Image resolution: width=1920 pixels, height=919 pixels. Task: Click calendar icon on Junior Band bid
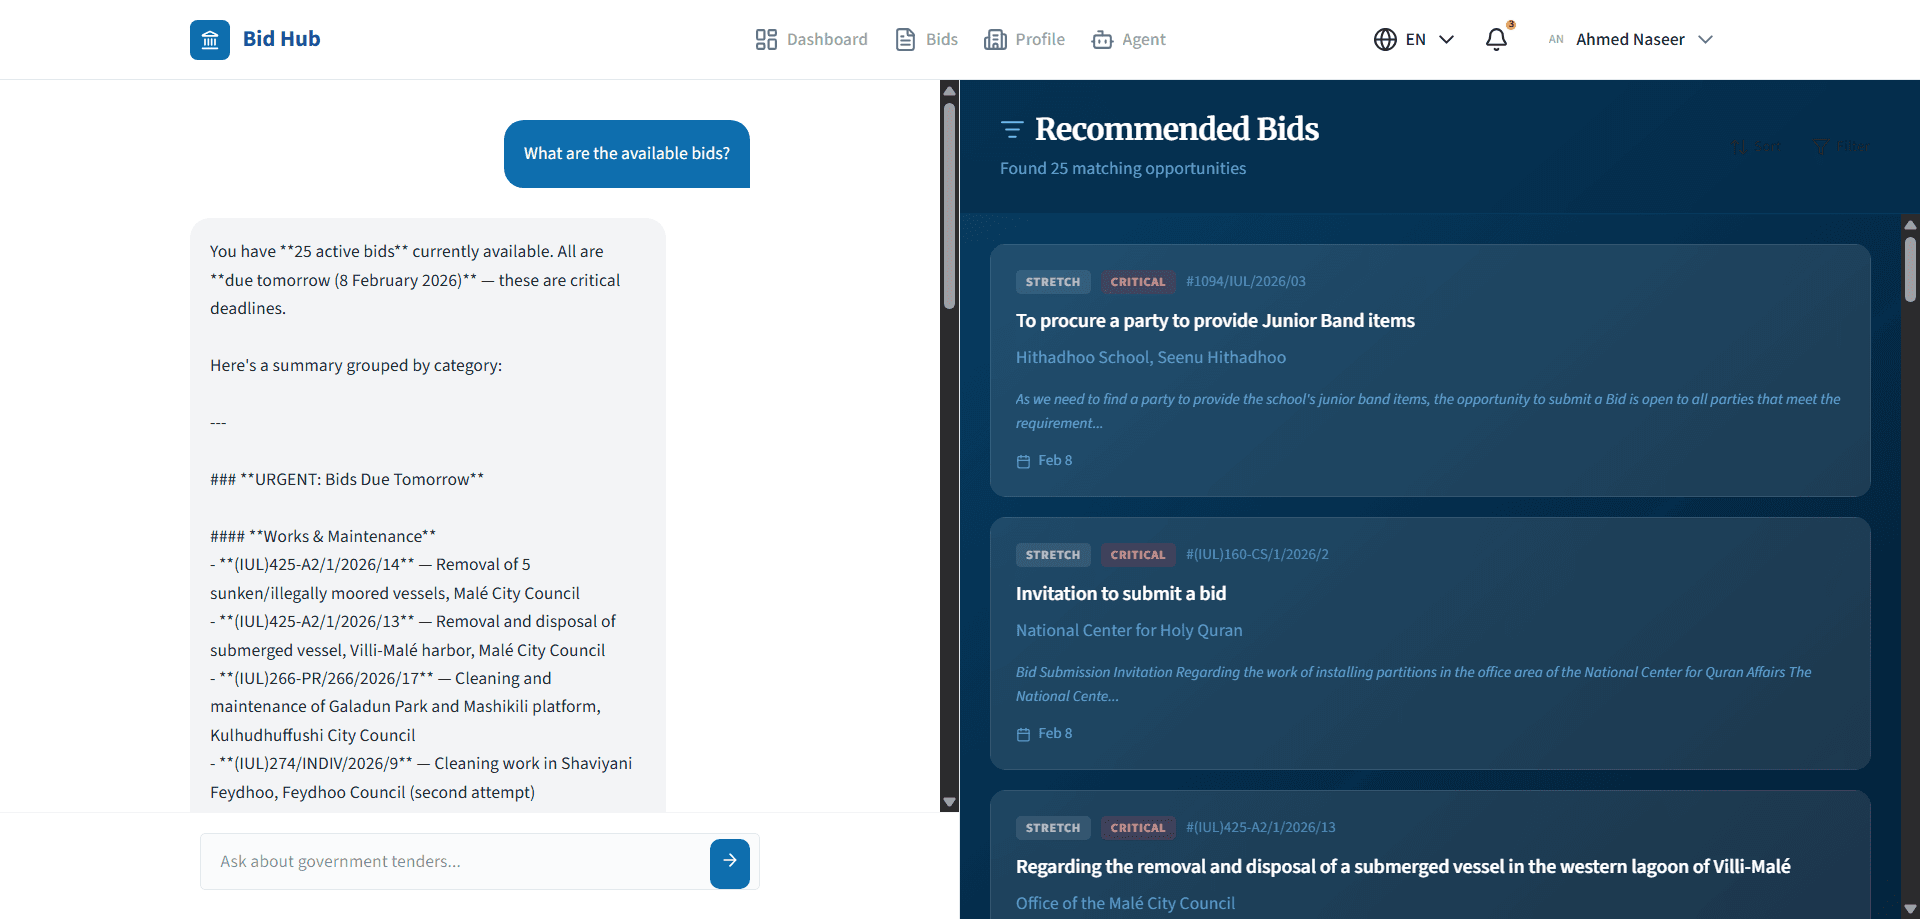1023,462
